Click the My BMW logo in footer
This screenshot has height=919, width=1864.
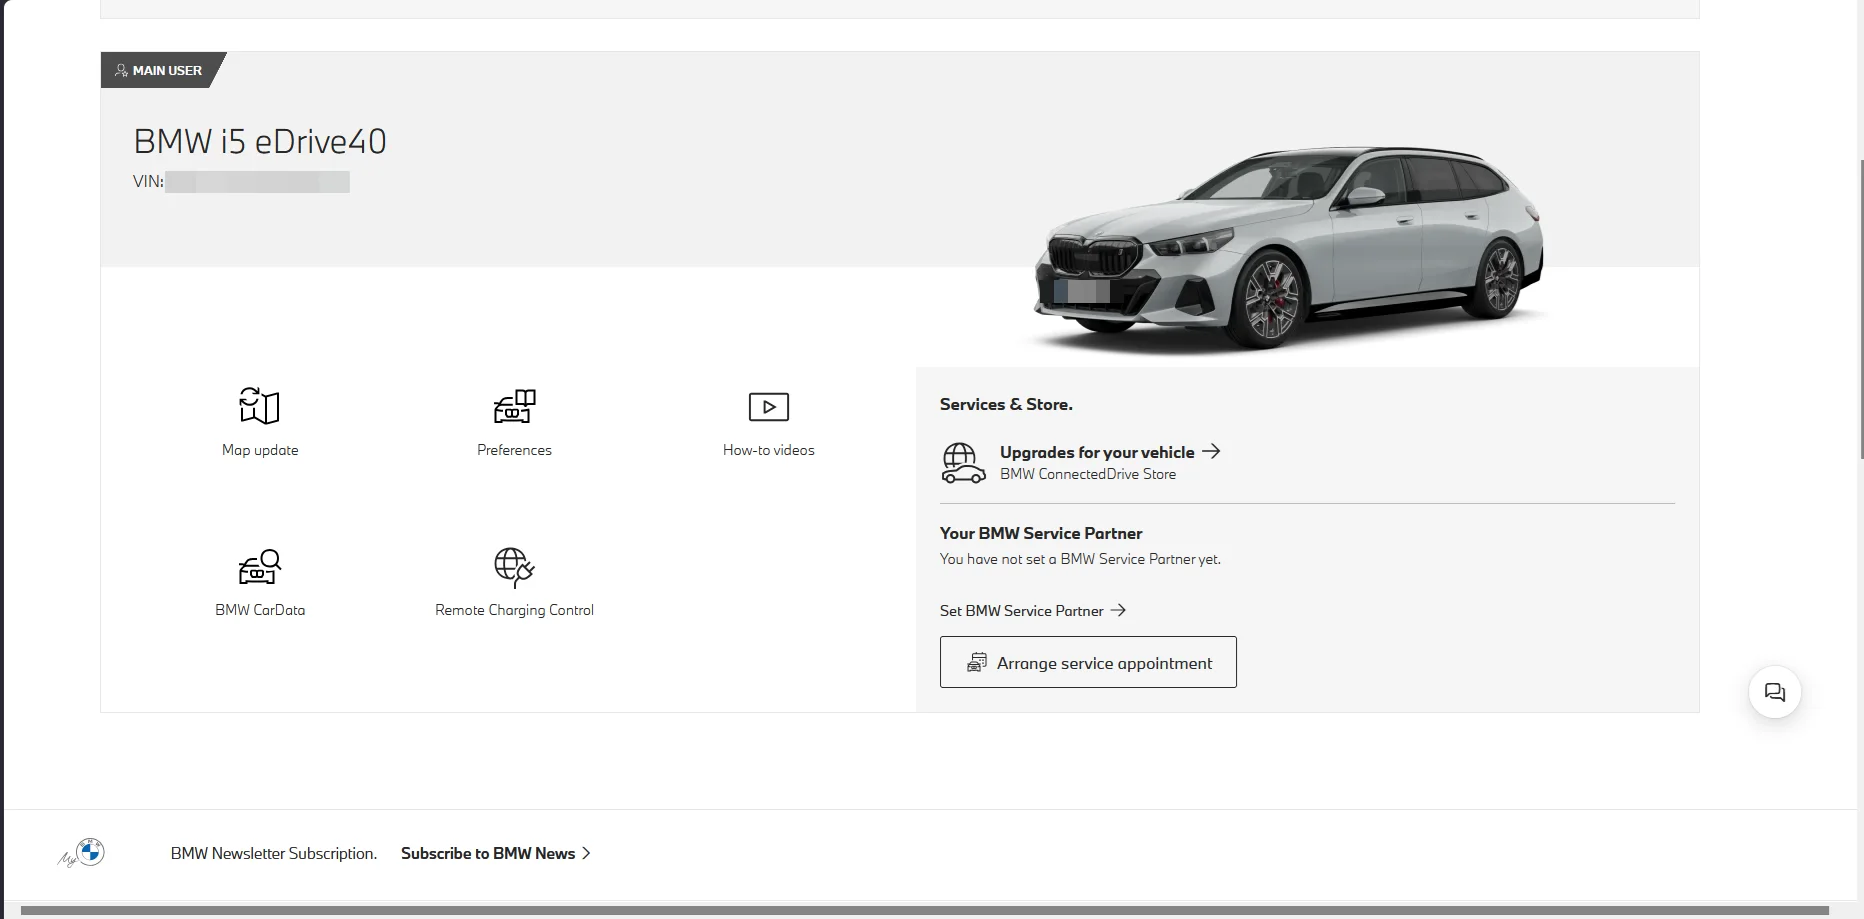tap(82, 853)
